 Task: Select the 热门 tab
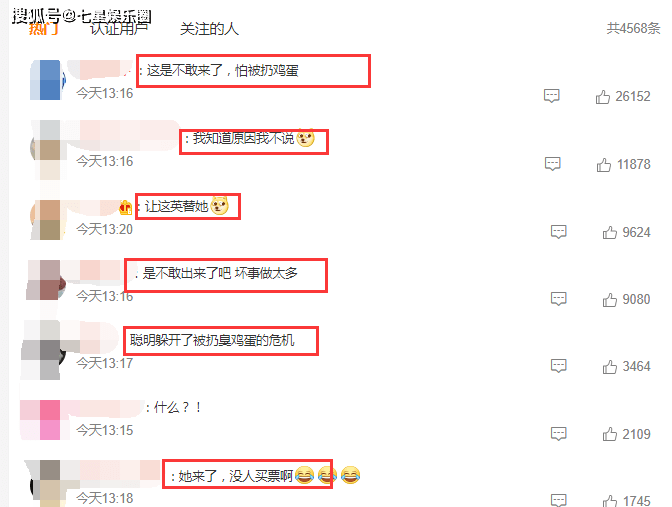pos(43,28)
